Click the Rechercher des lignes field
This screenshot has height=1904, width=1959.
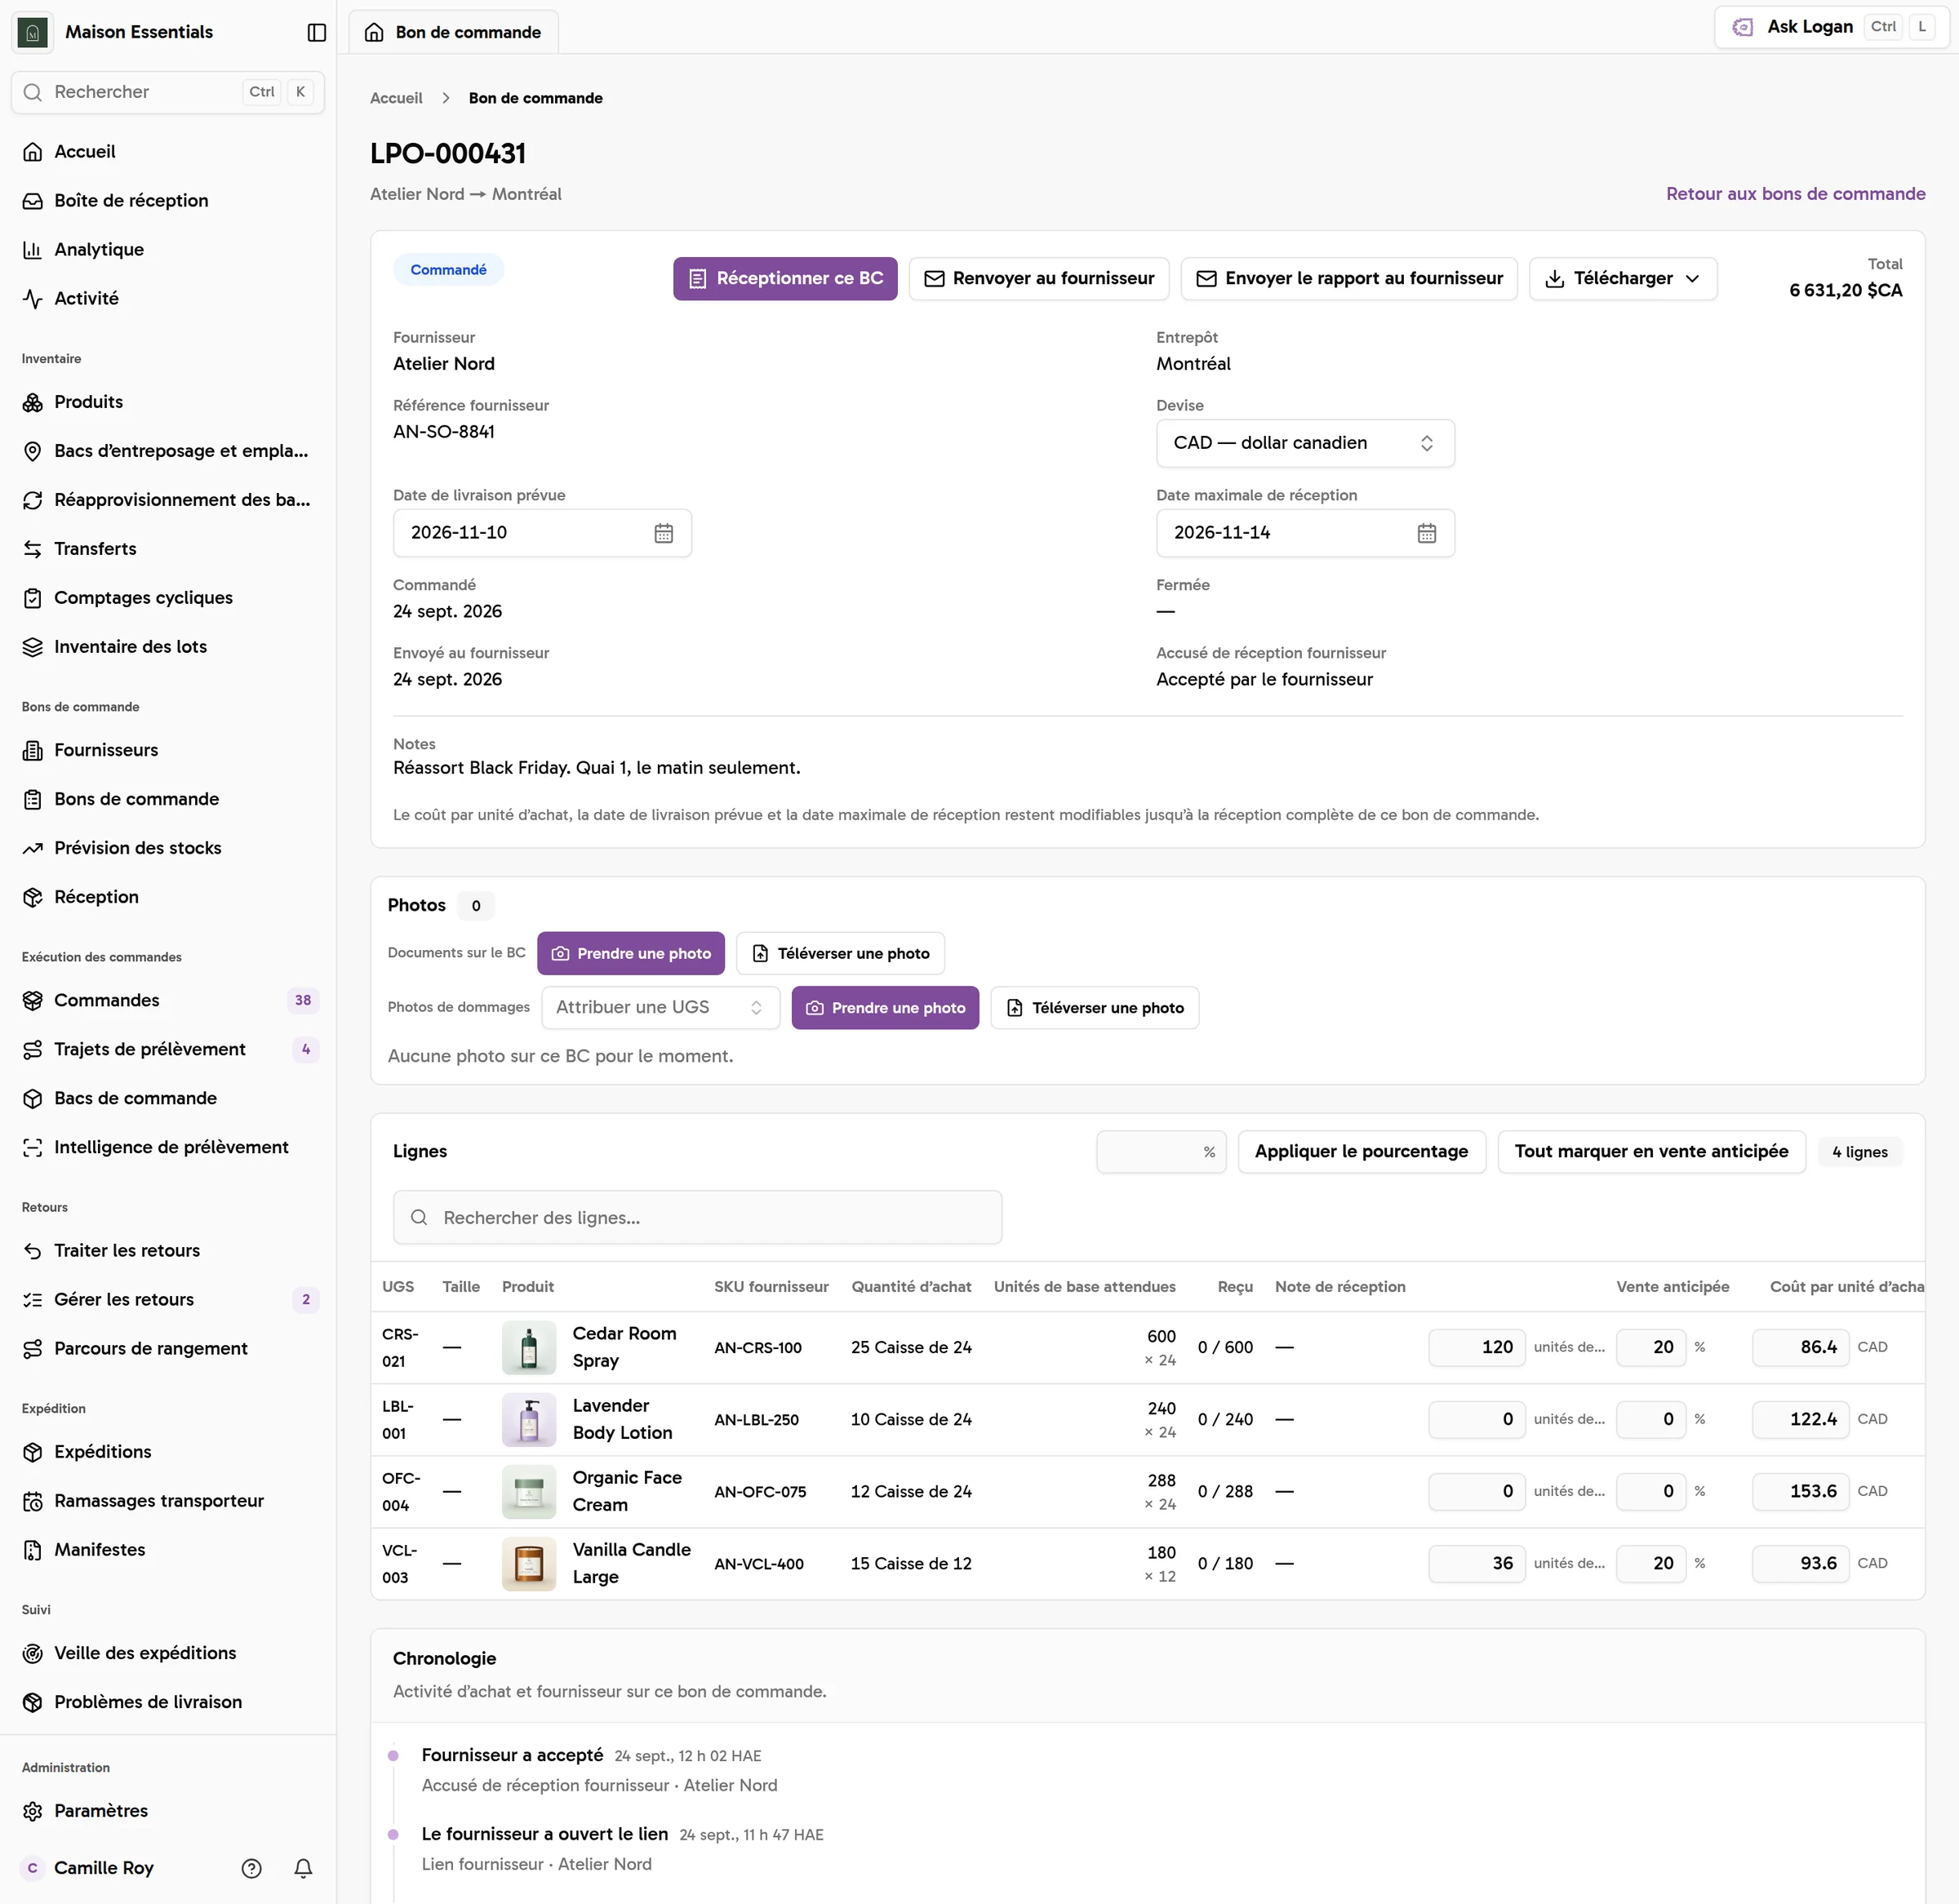coord(697,1217)
